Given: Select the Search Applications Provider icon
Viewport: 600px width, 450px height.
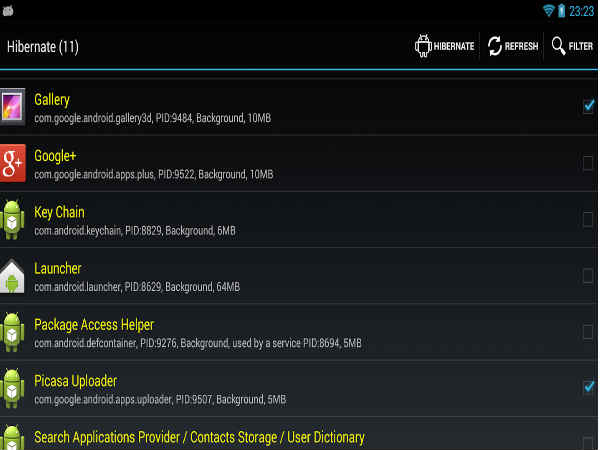Looking at the screenshot, I should pyautogui.click(x=13, y=437).
